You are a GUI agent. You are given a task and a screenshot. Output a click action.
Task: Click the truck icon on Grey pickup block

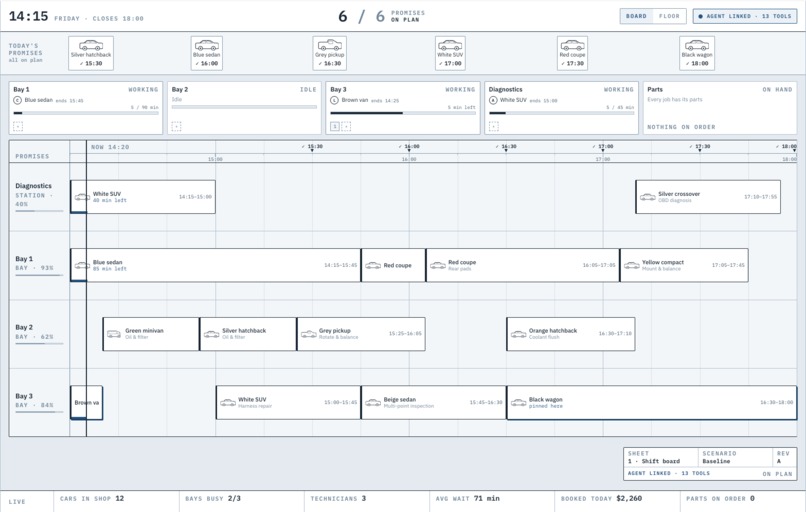[x=308, y=334]
